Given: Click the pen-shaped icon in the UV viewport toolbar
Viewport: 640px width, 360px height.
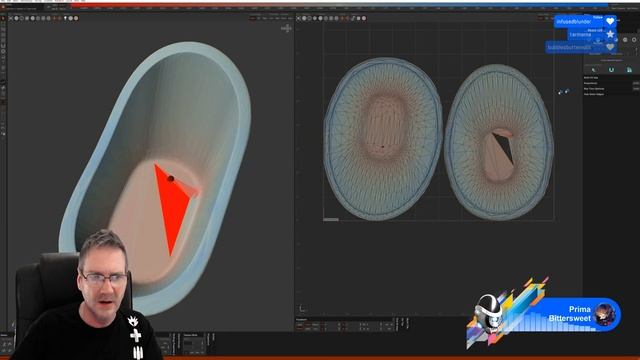Looking at the screenshot, I should click(353, 18).
